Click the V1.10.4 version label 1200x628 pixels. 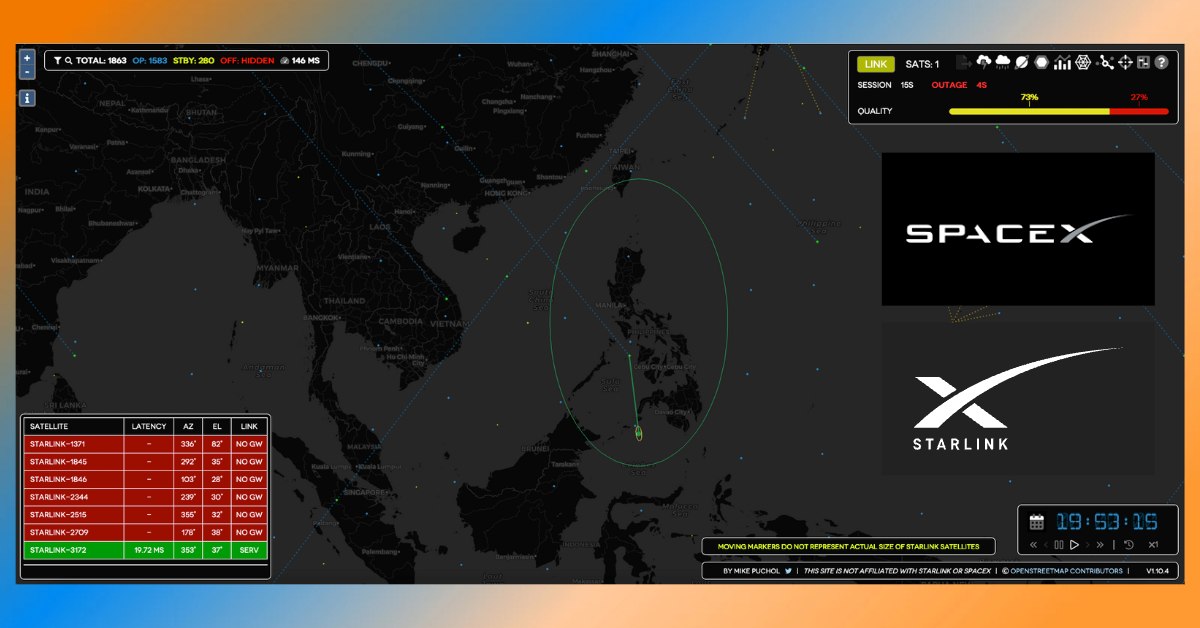(1158, 571)
